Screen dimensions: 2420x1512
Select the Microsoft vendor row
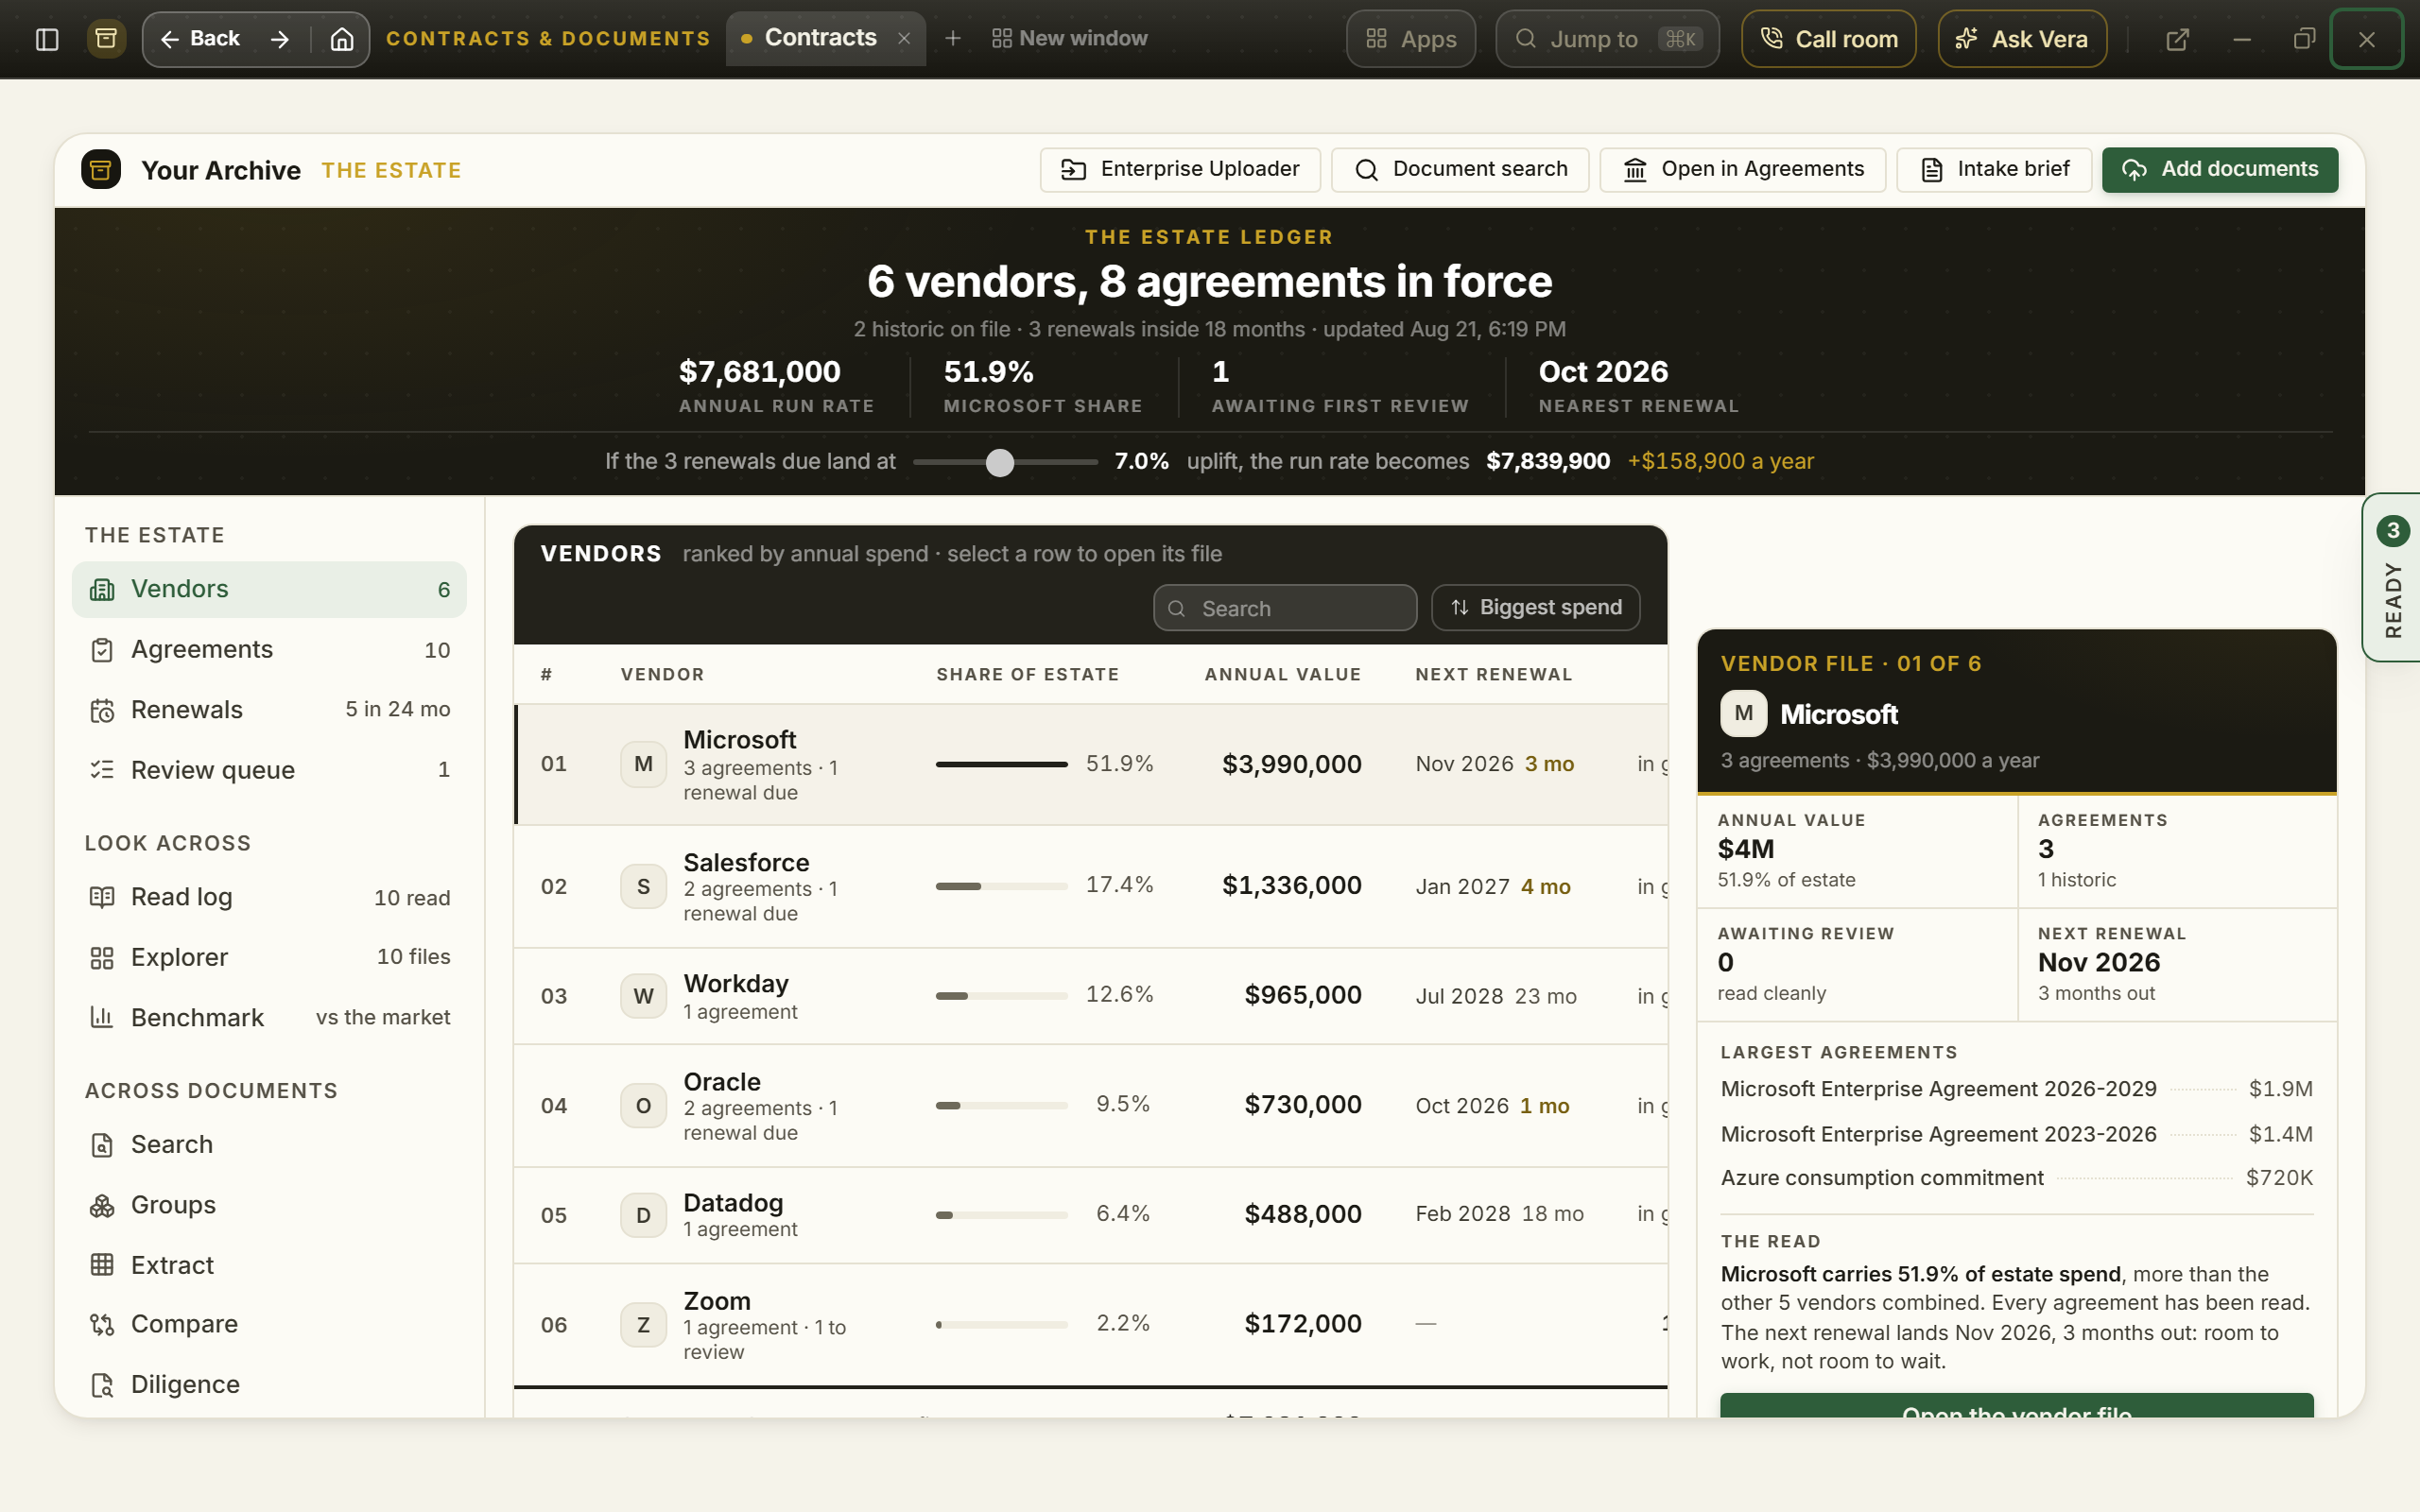1091,765
